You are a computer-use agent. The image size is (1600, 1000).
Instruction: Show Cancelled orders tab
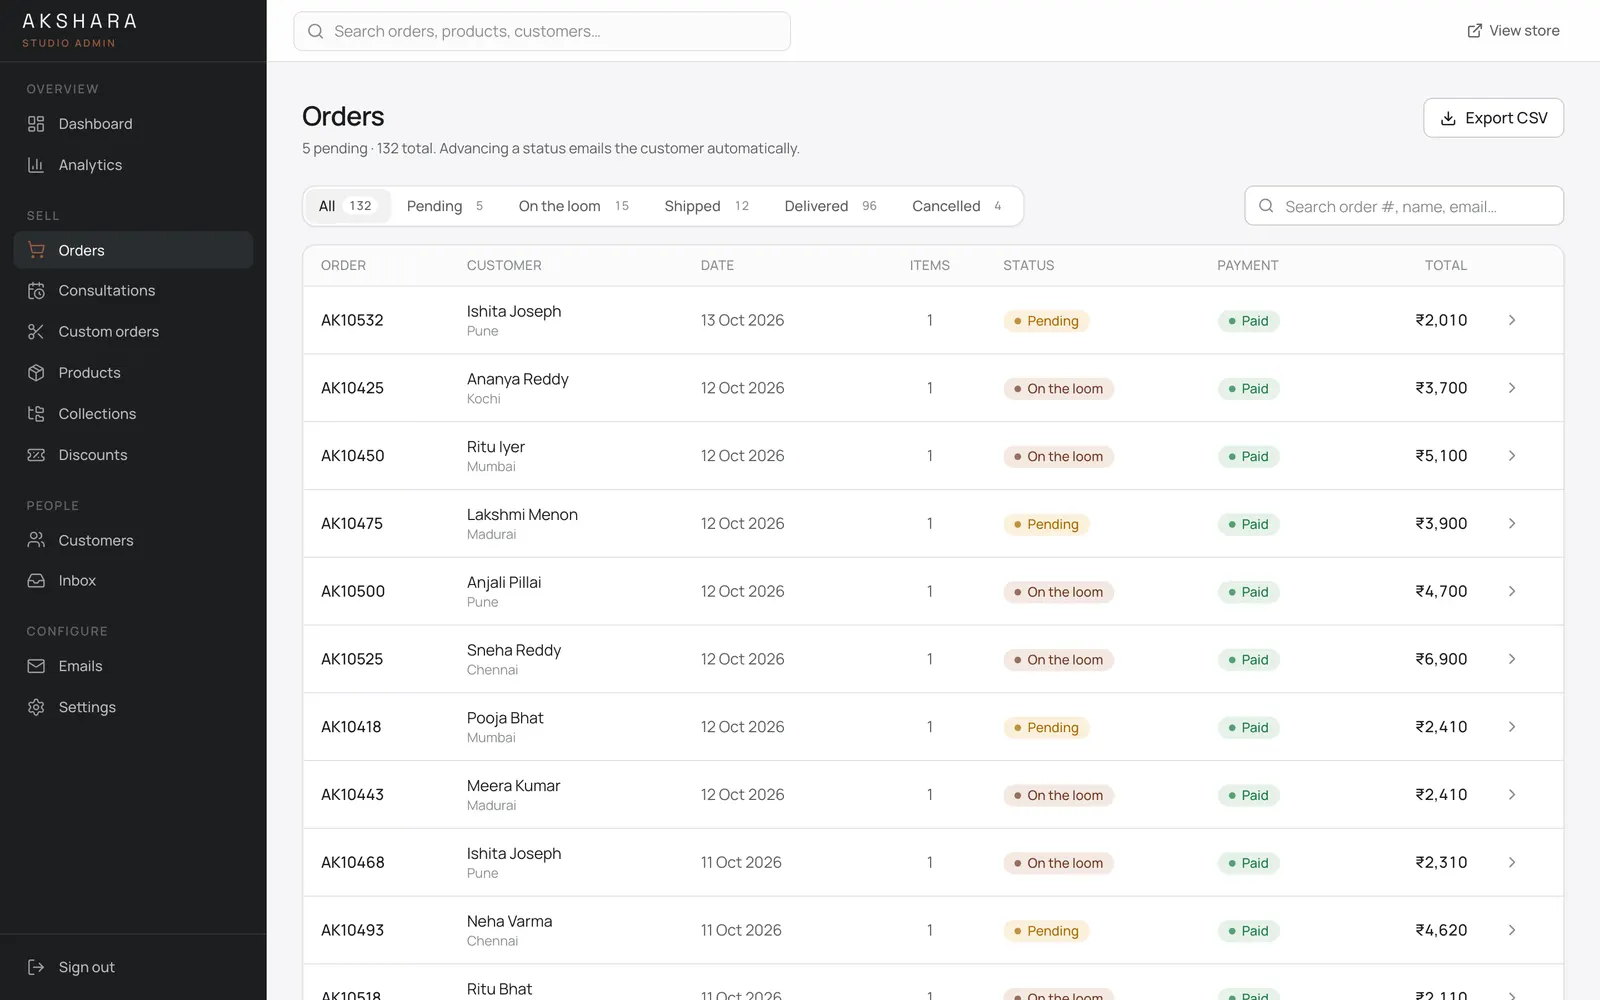click(957, 206)
